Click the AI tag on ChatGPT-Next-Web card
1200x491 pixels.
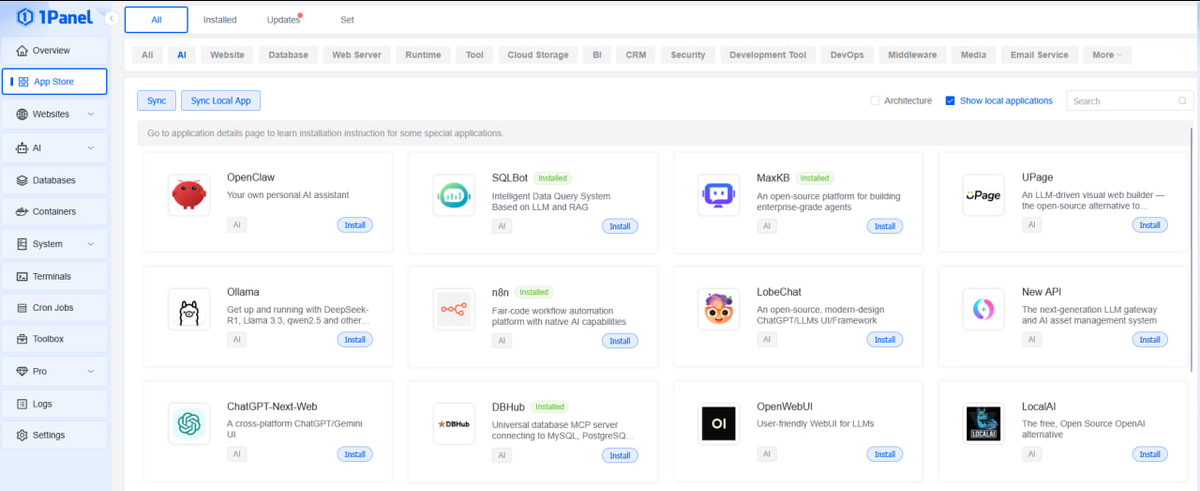pos(237,454)
